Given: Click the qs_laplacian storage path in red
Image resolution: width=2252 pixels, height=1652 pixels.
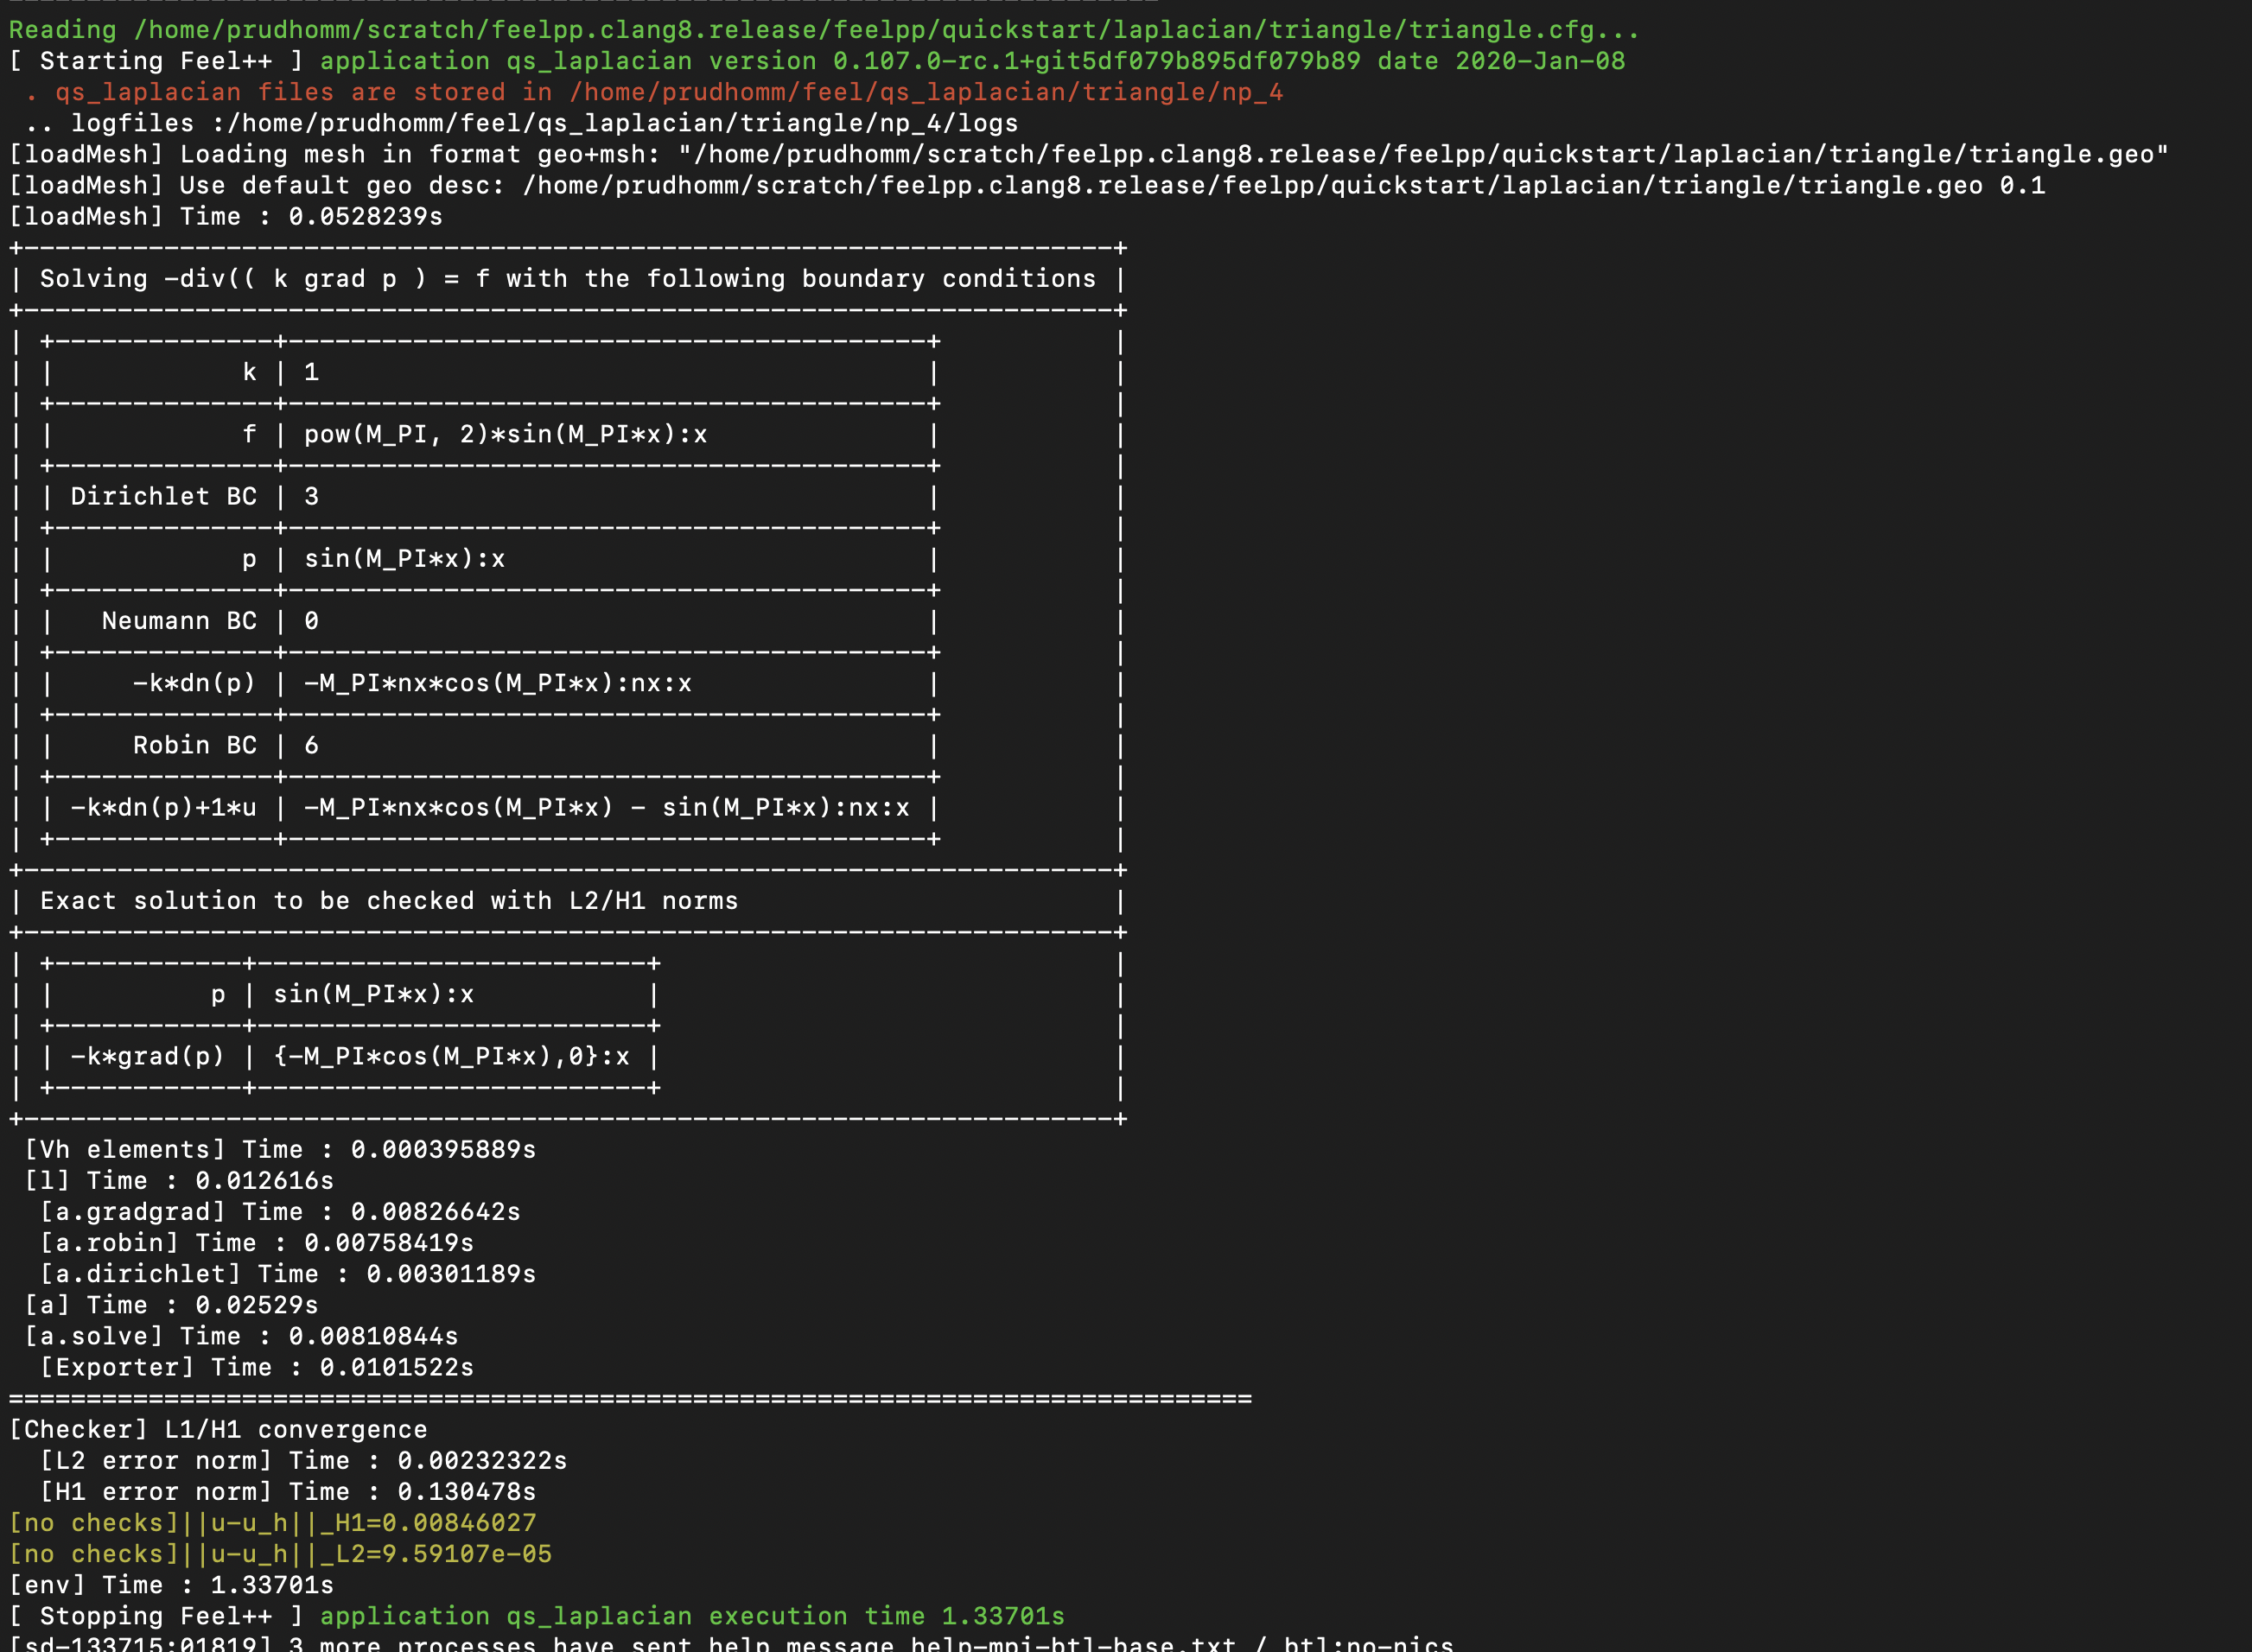Looking at the screenshot, I should (x=920, y=92).
